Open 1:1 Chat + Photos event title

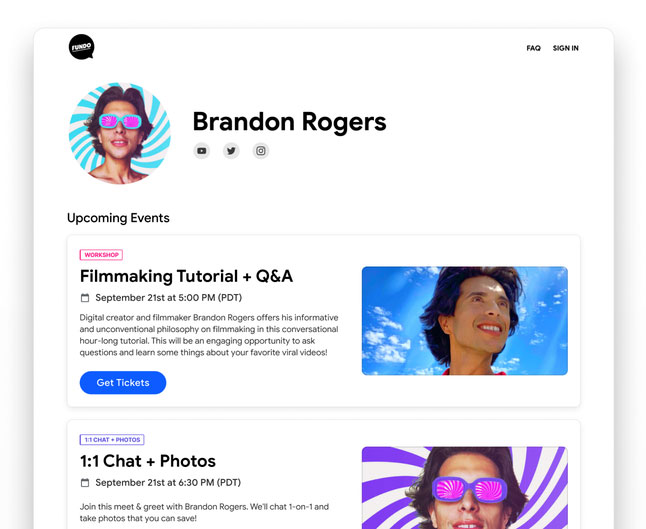click(x=147, y=461)
